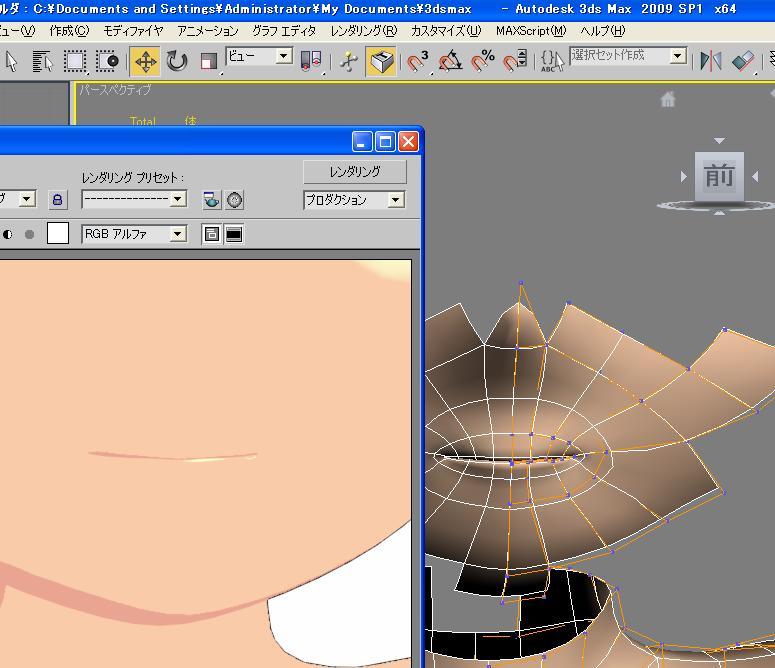Toggle the Spinner Snap magnet

pos(515,62)
